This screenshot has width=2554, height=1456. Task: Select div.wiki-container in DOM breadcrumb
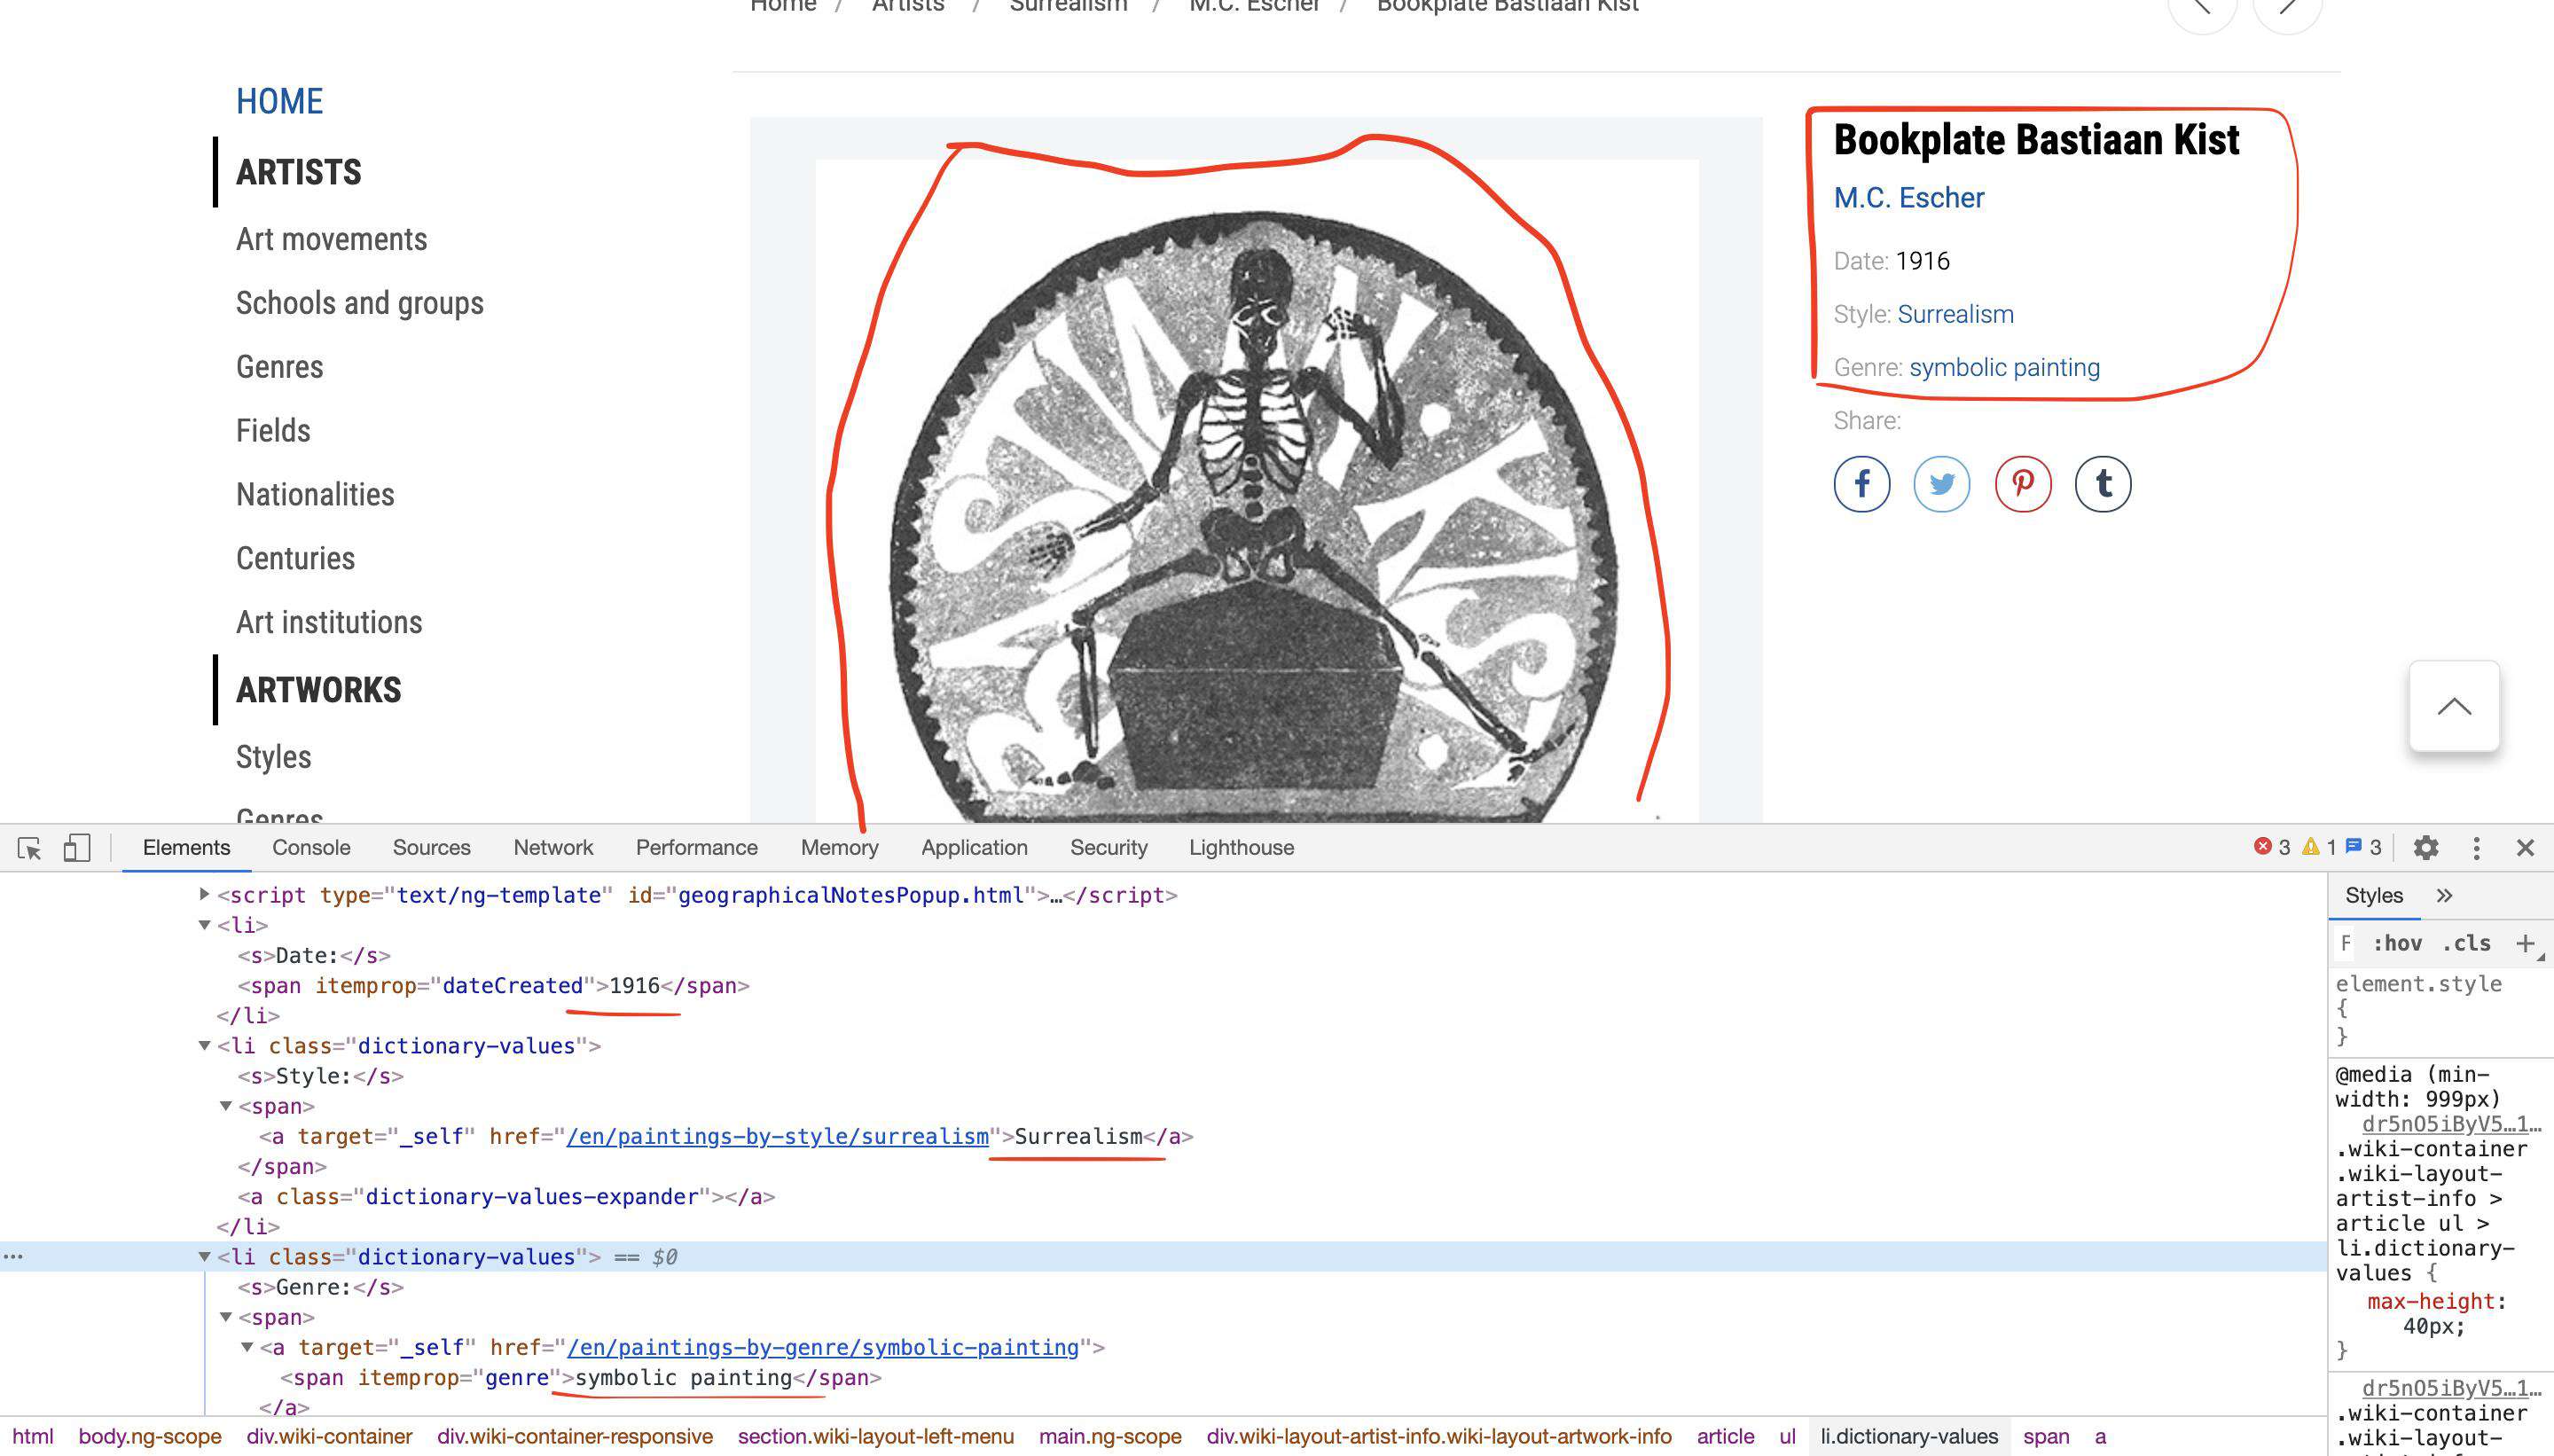(329, 1436)
